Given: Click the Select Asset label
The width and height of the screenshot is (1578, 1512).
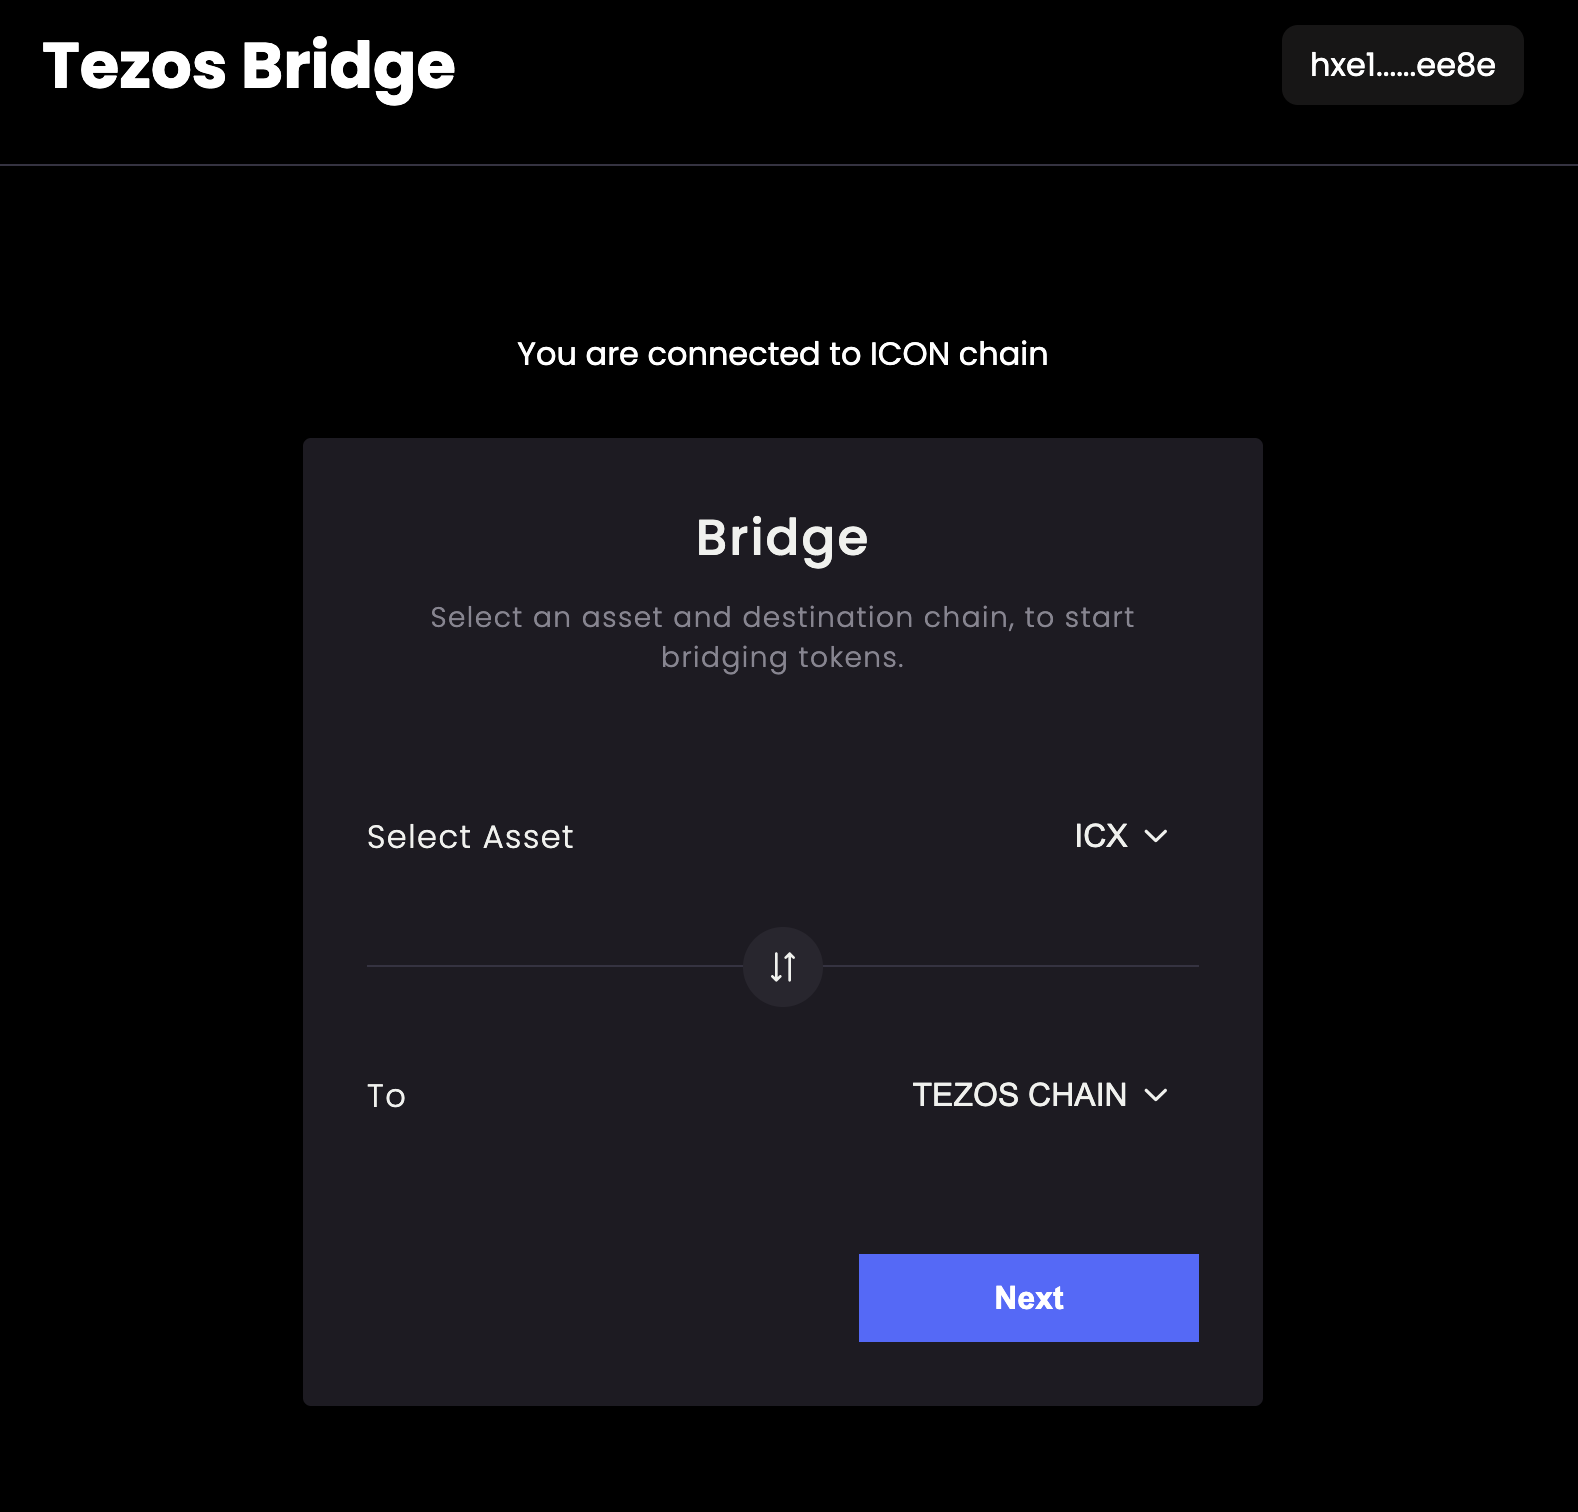Looking at the screenshot, I should 470,837.
